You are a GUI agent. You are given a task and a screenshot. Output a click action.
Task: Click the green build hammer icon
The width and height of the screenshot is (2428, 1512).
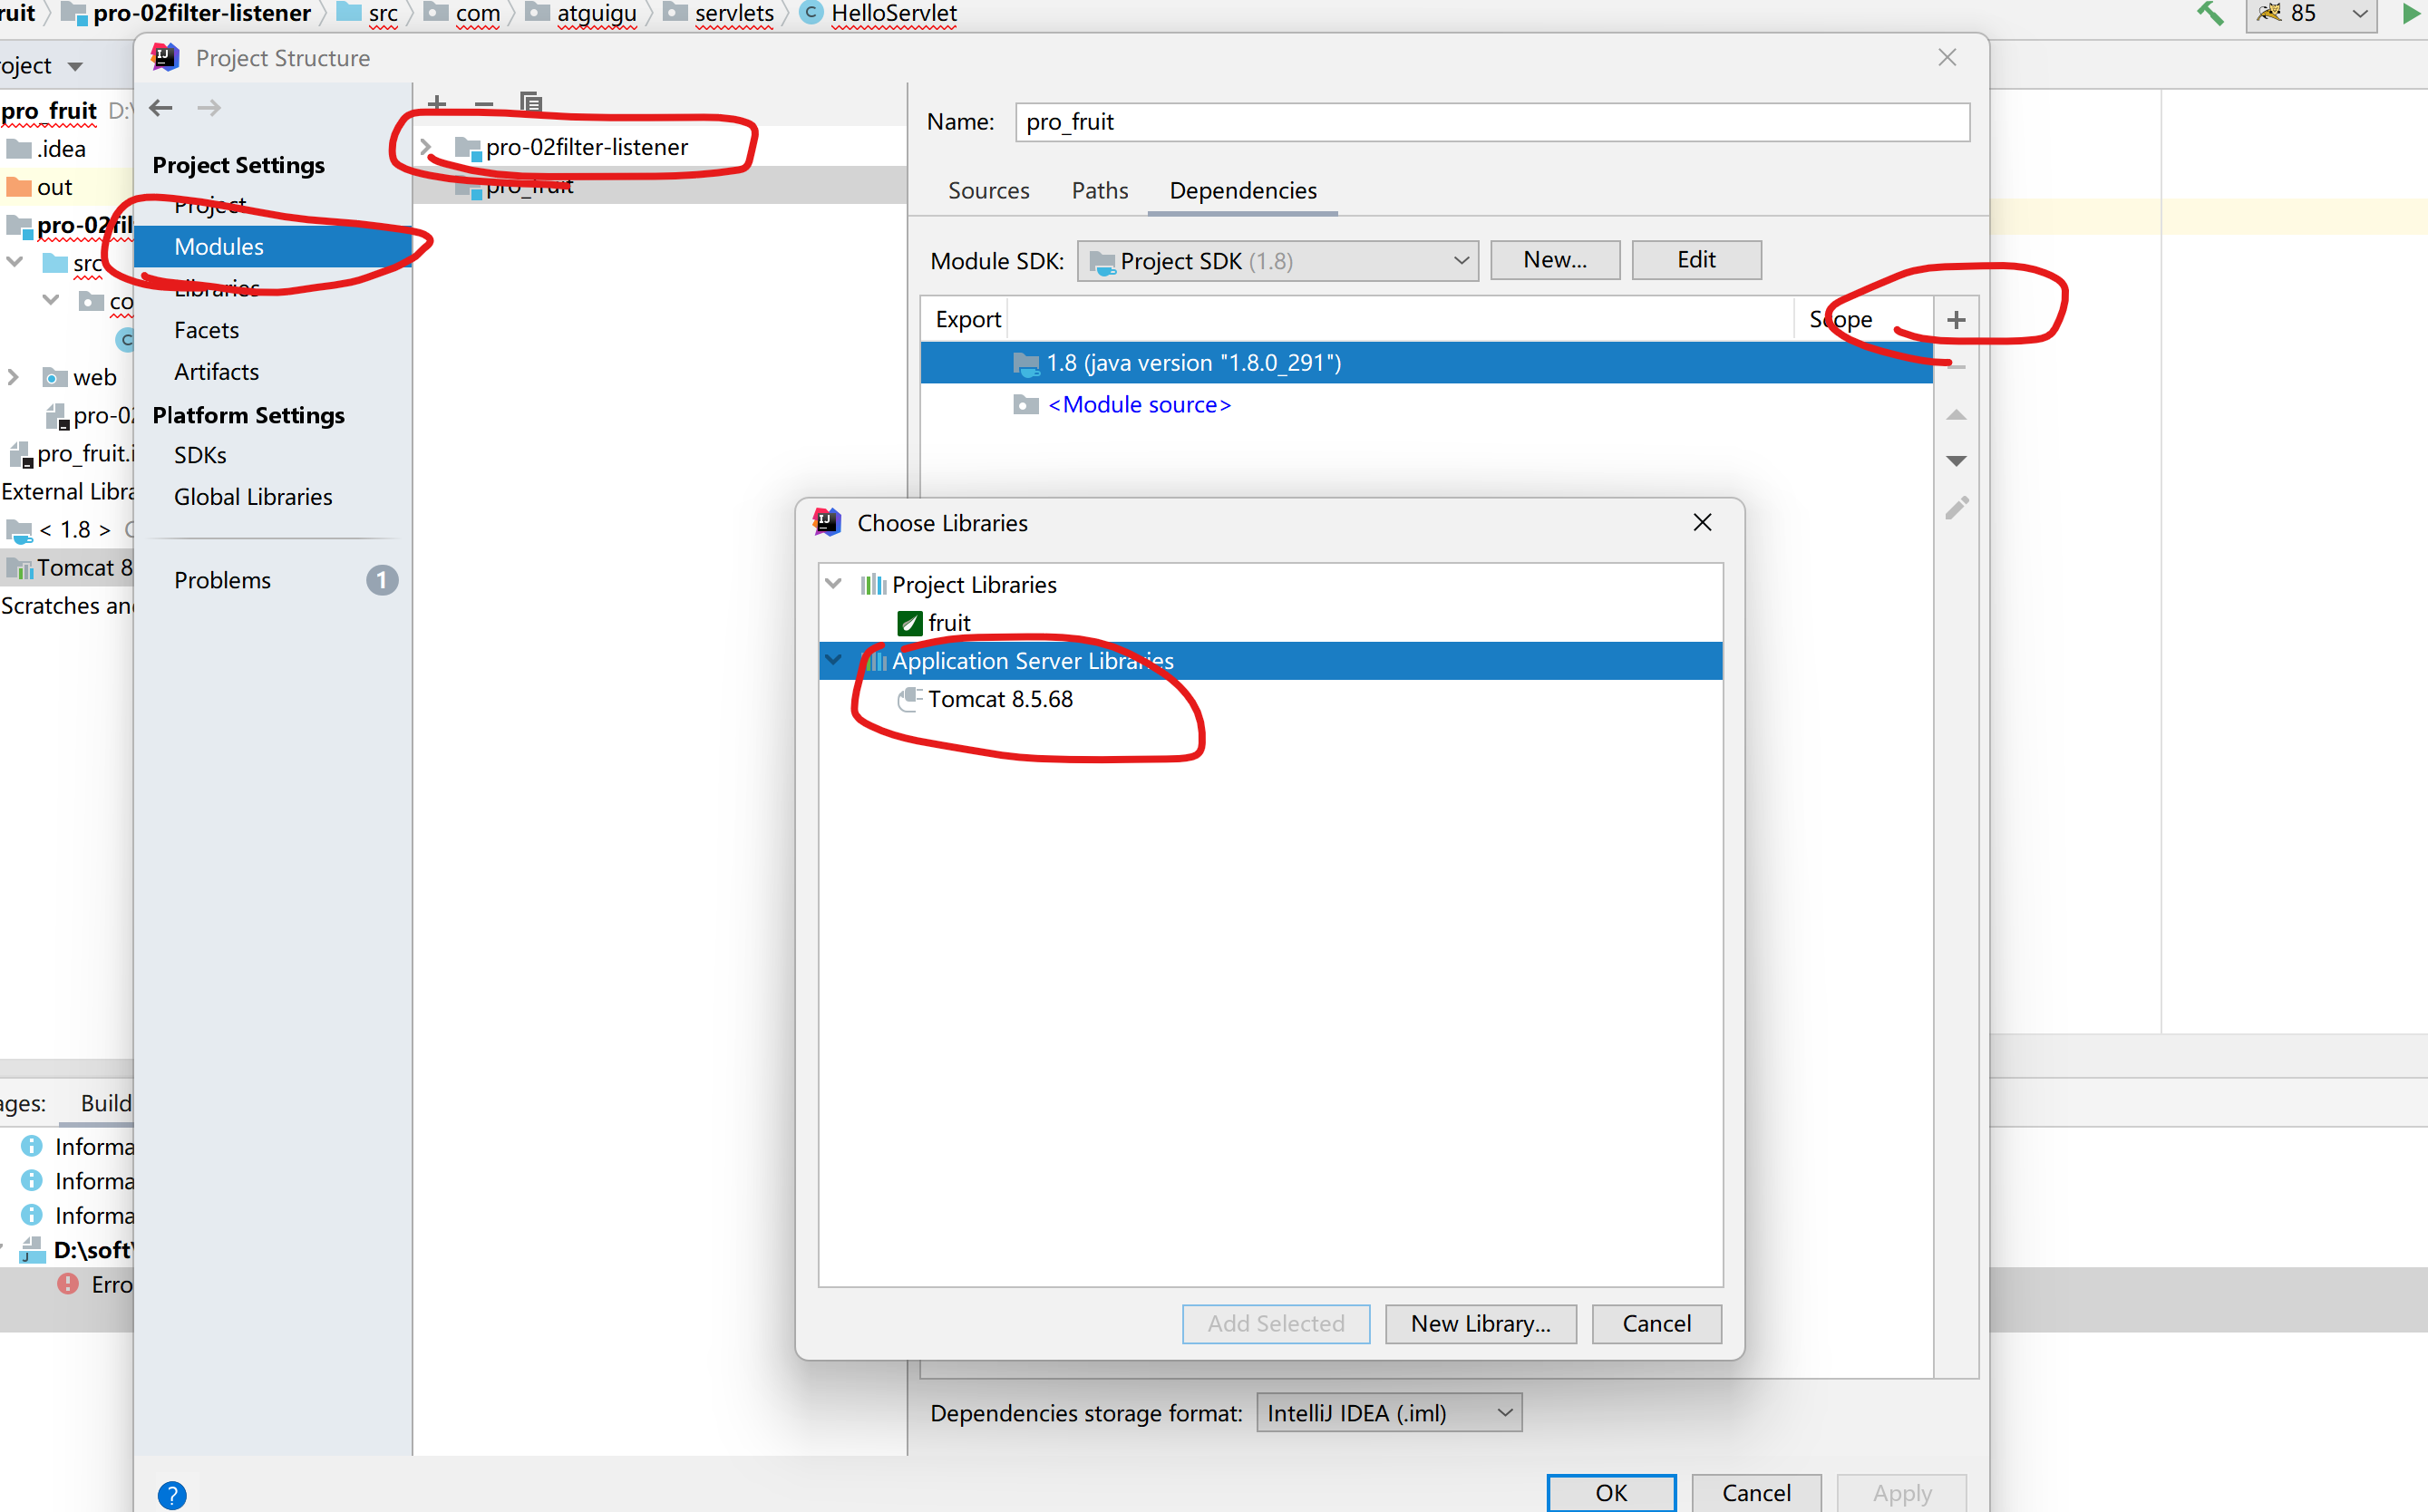(2209, 13)
